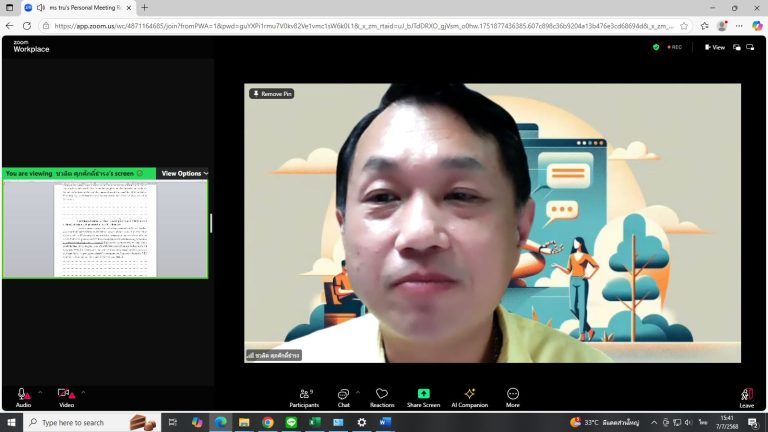This screenshot has width=768, height=432.
Task: Open the View Options dropdown
Action: (184, 173)
